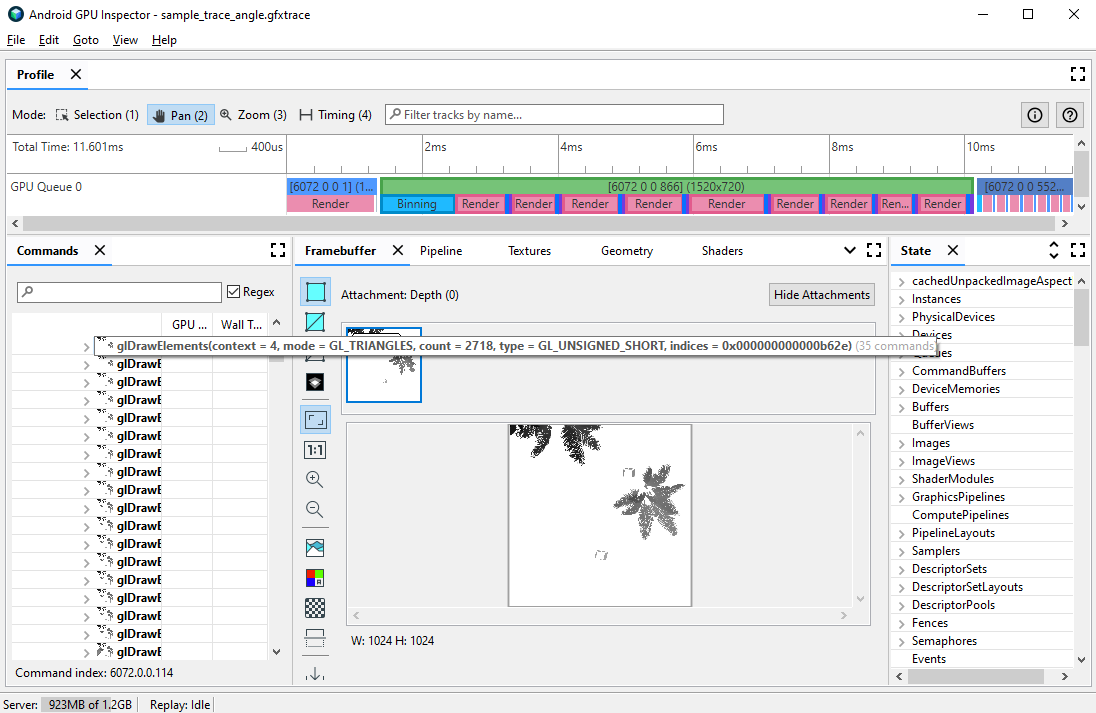1096x713 pixels.
Task: Zoom out using the magnifier icon
Action: coord(315,509)
